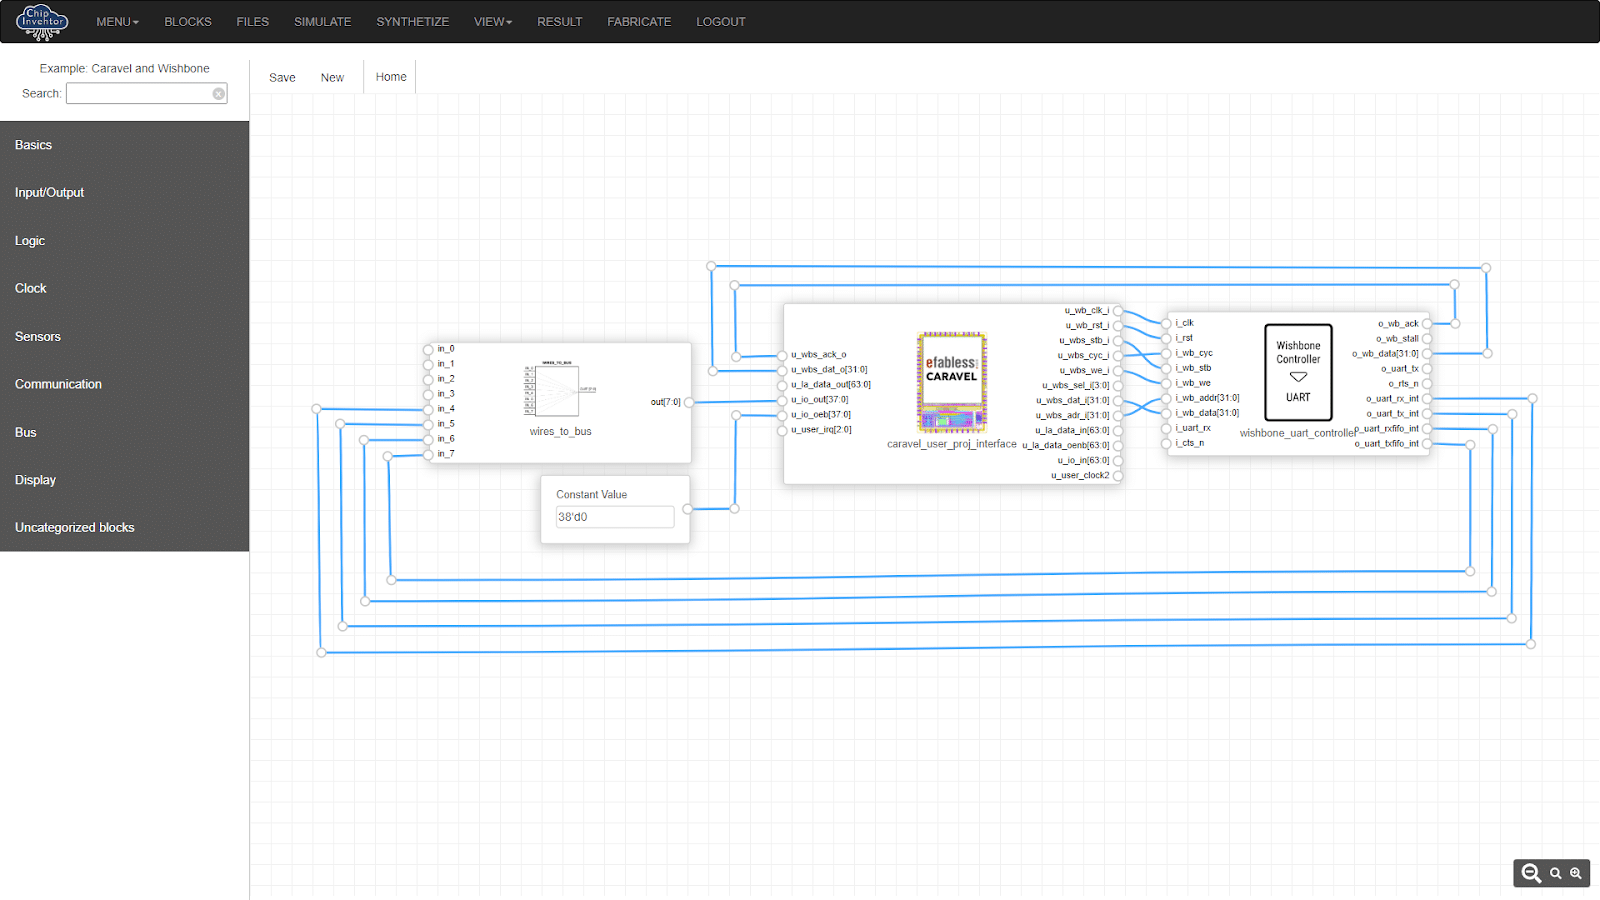1600x900 pixels.
Task: Click the Chip Inventor cloud logo
Action: tap(42, 22)
